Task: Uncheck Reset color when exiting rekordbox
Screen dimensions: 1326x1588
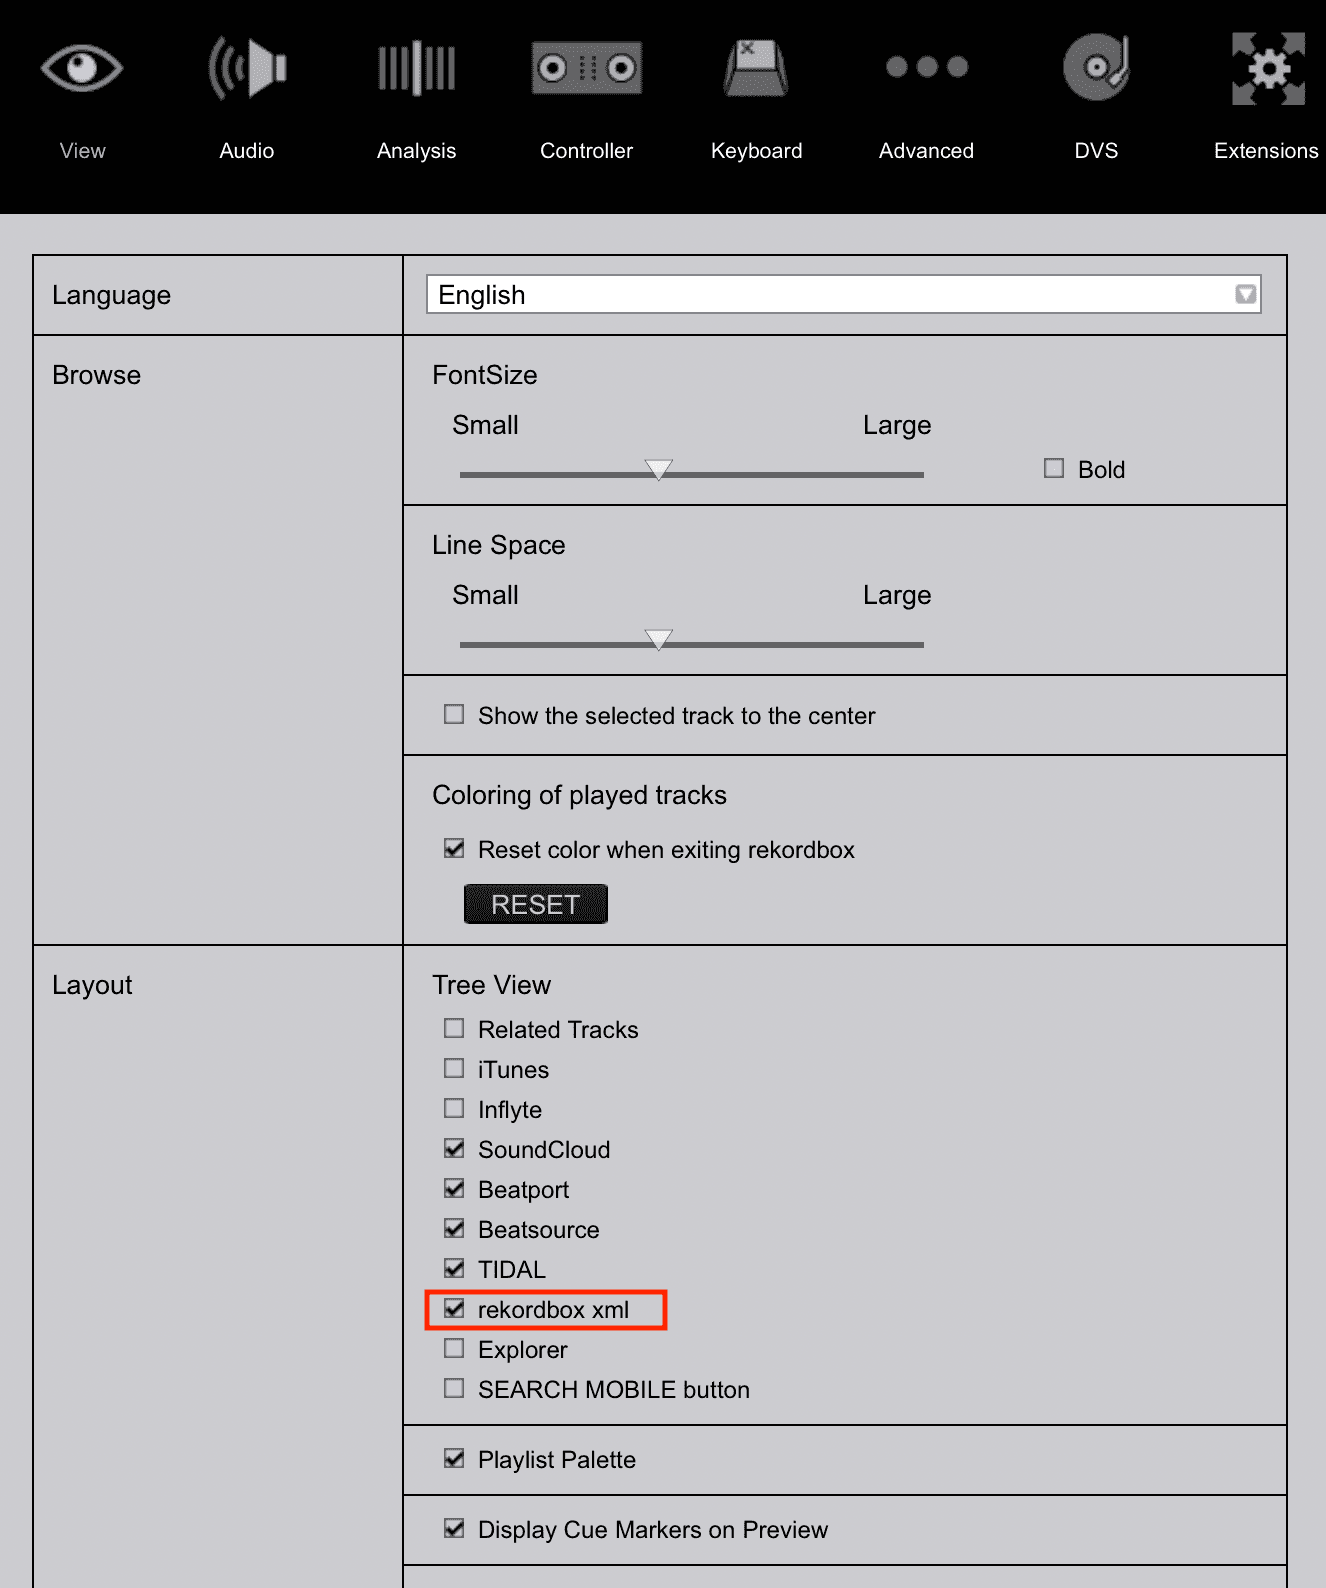Action: click(x=454, y=848)
